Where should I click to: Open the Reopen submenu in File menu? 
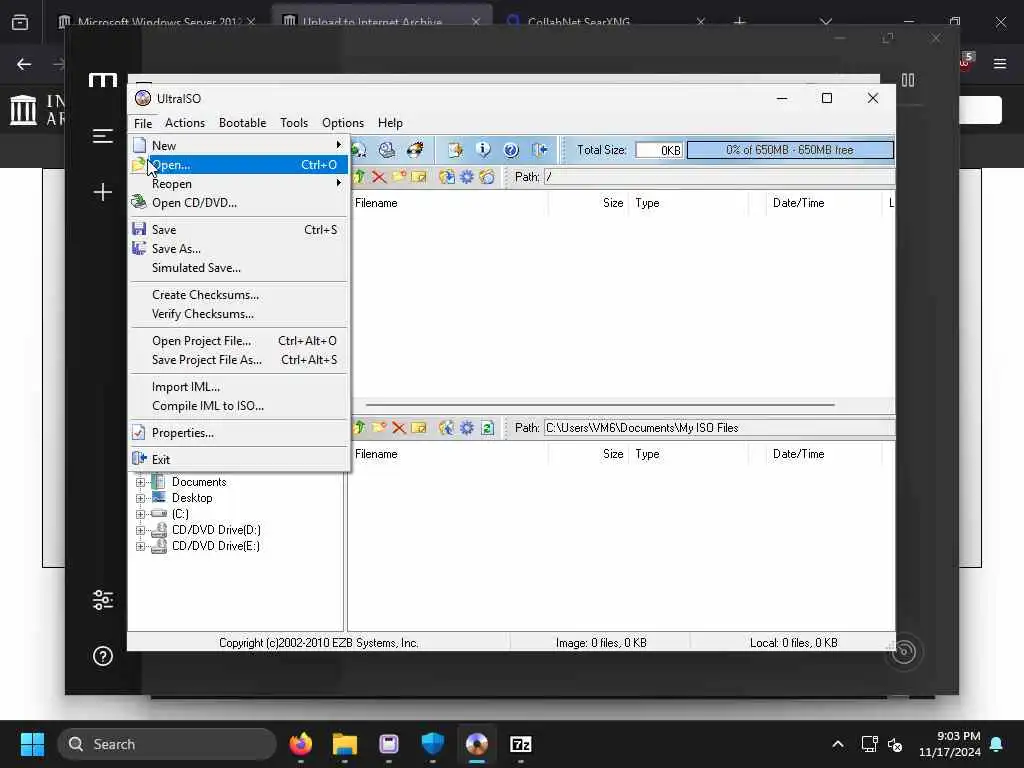pos(238,184)
